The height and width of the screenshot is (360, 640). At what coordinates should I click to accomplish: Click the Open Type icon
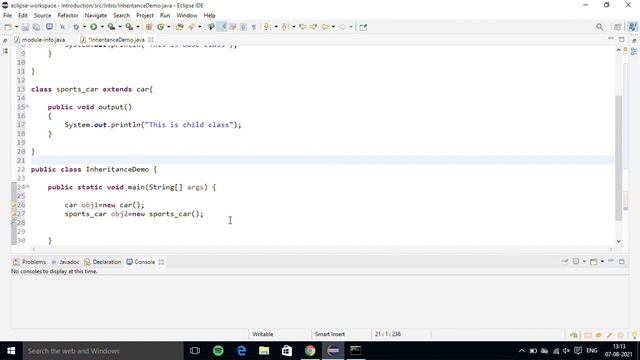[180, 27]
